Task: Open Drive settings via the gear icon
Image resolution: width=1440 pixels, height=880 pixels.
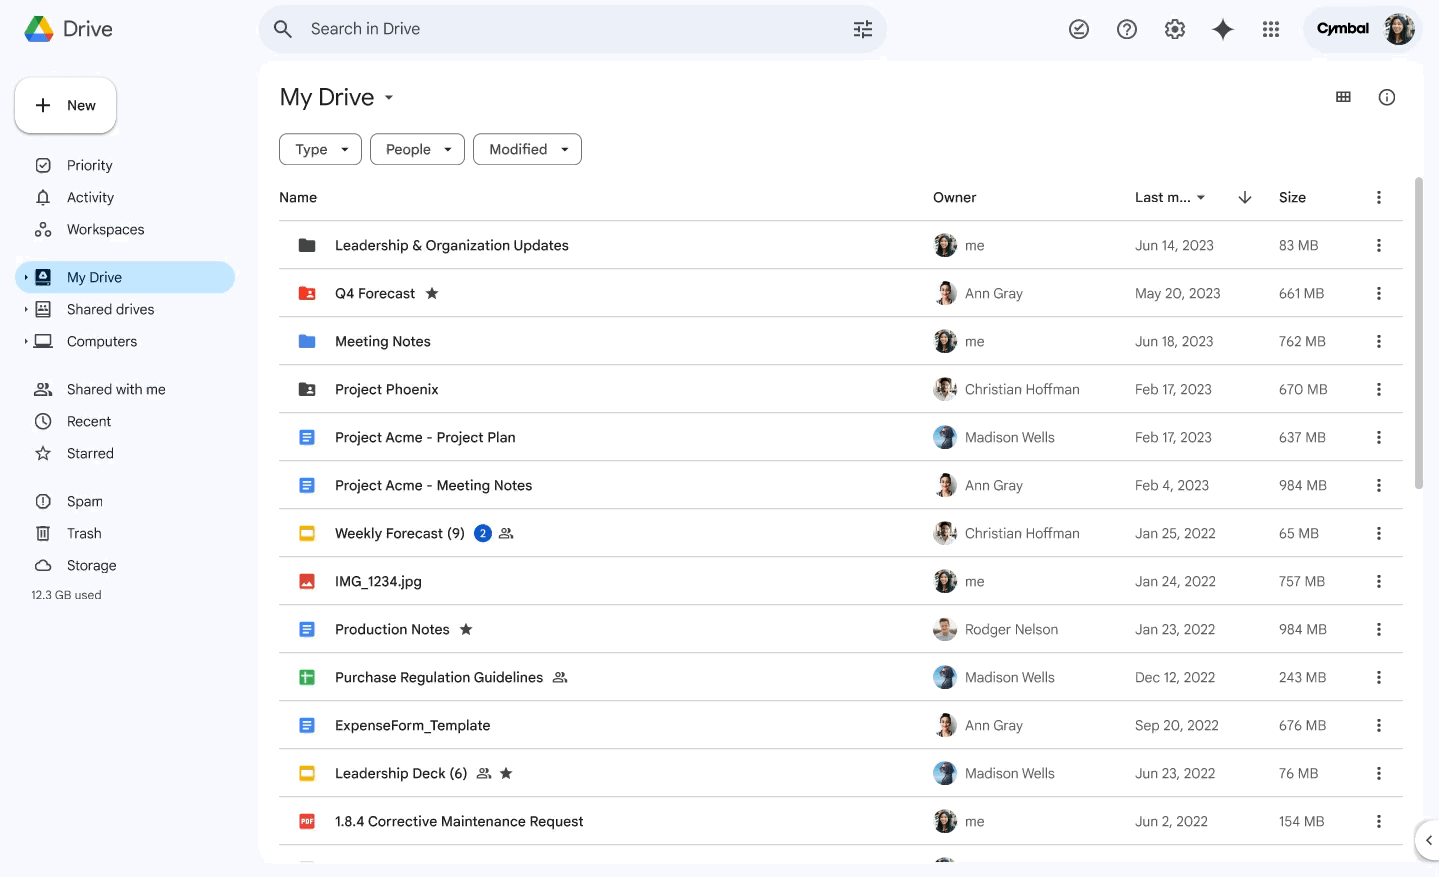Action: pos(1175,29)
